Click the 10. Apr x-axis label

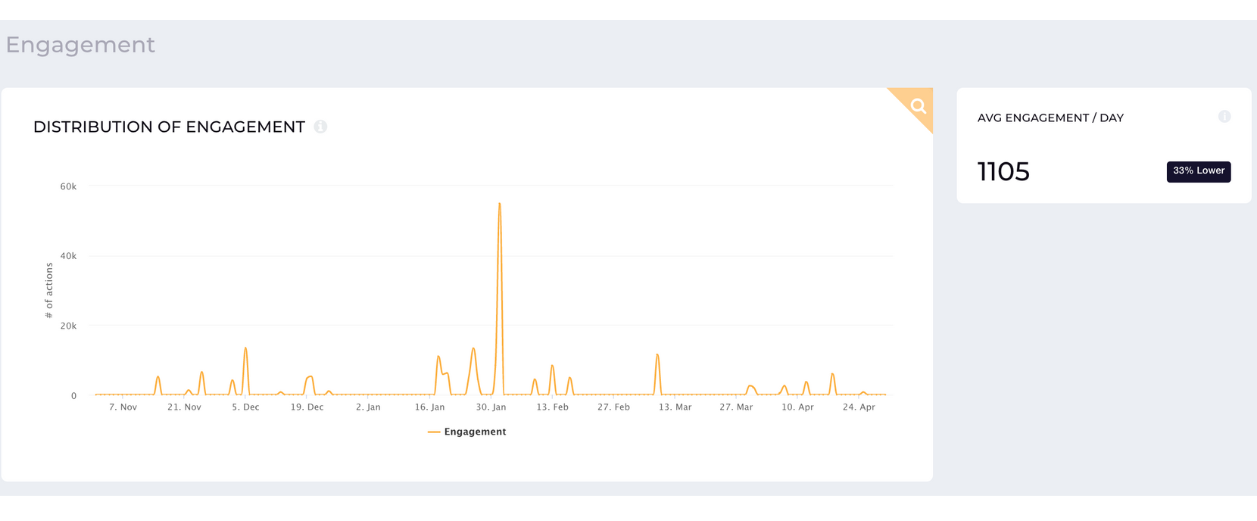797,407
